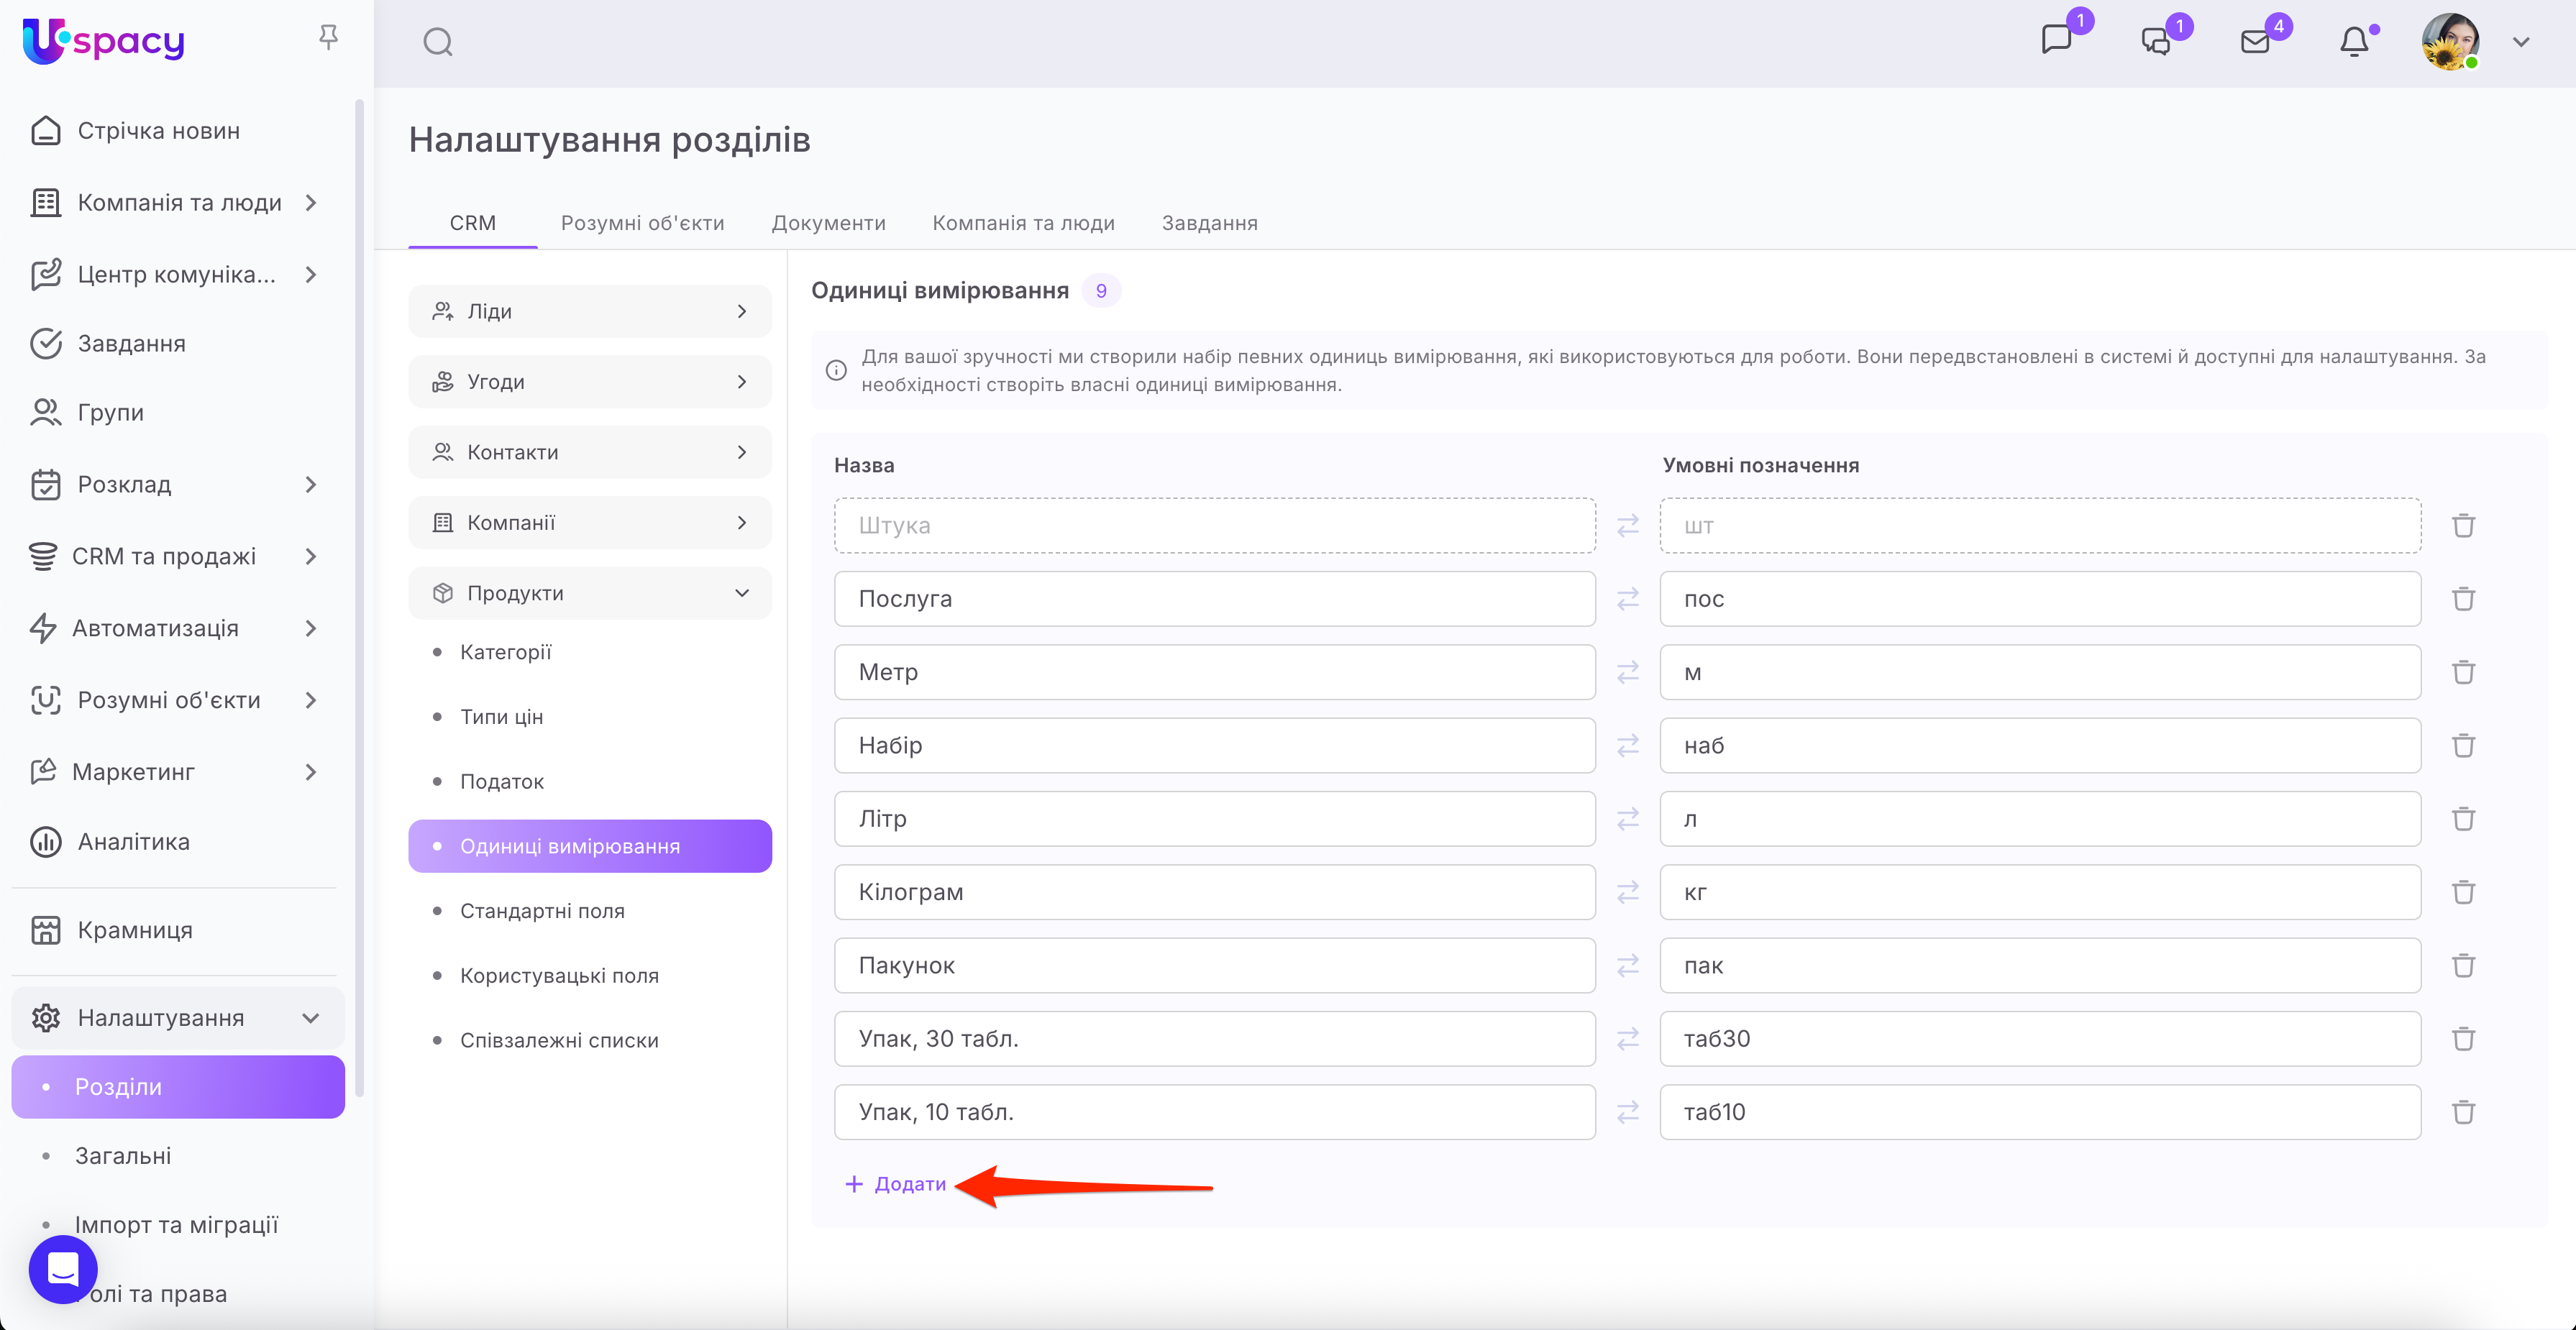2576x1330 pixels.
Task: Open the notifications bell
Action: coord(2354,42)
